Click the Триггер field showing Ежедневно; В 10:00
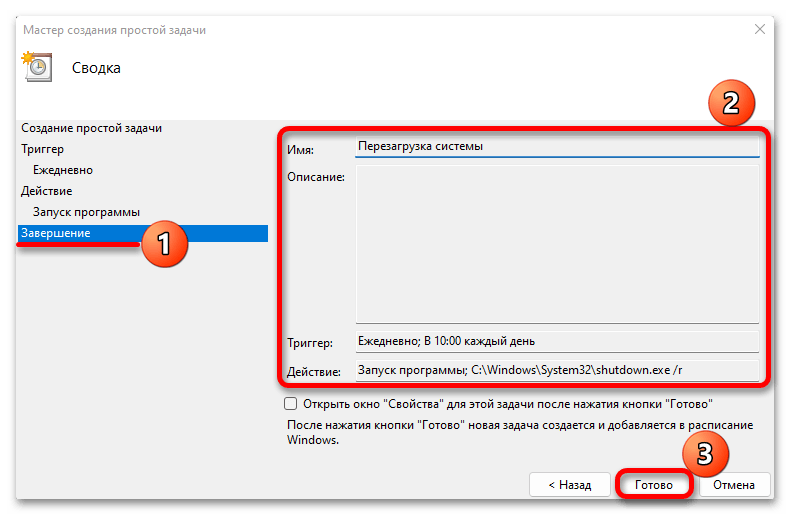 click(x=557, y=341)
